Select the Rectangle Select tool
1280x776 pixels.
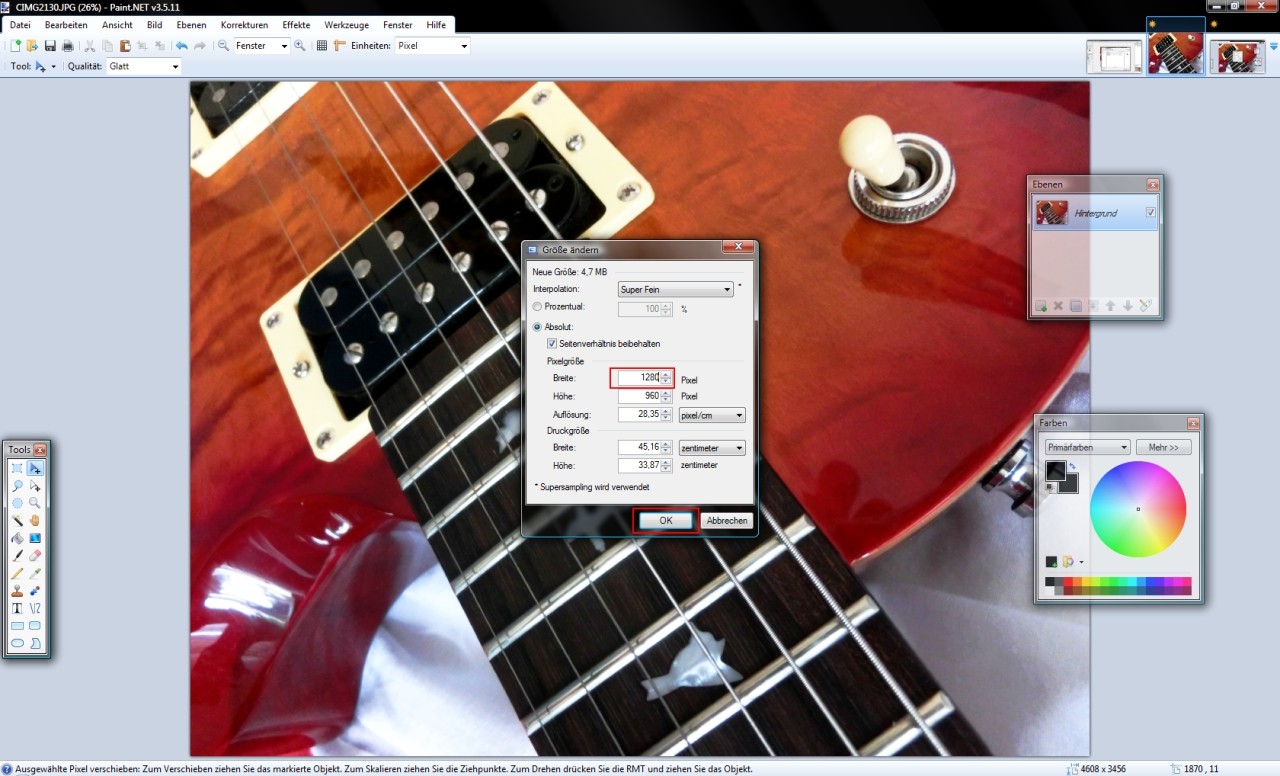click(x=17, y=468)
